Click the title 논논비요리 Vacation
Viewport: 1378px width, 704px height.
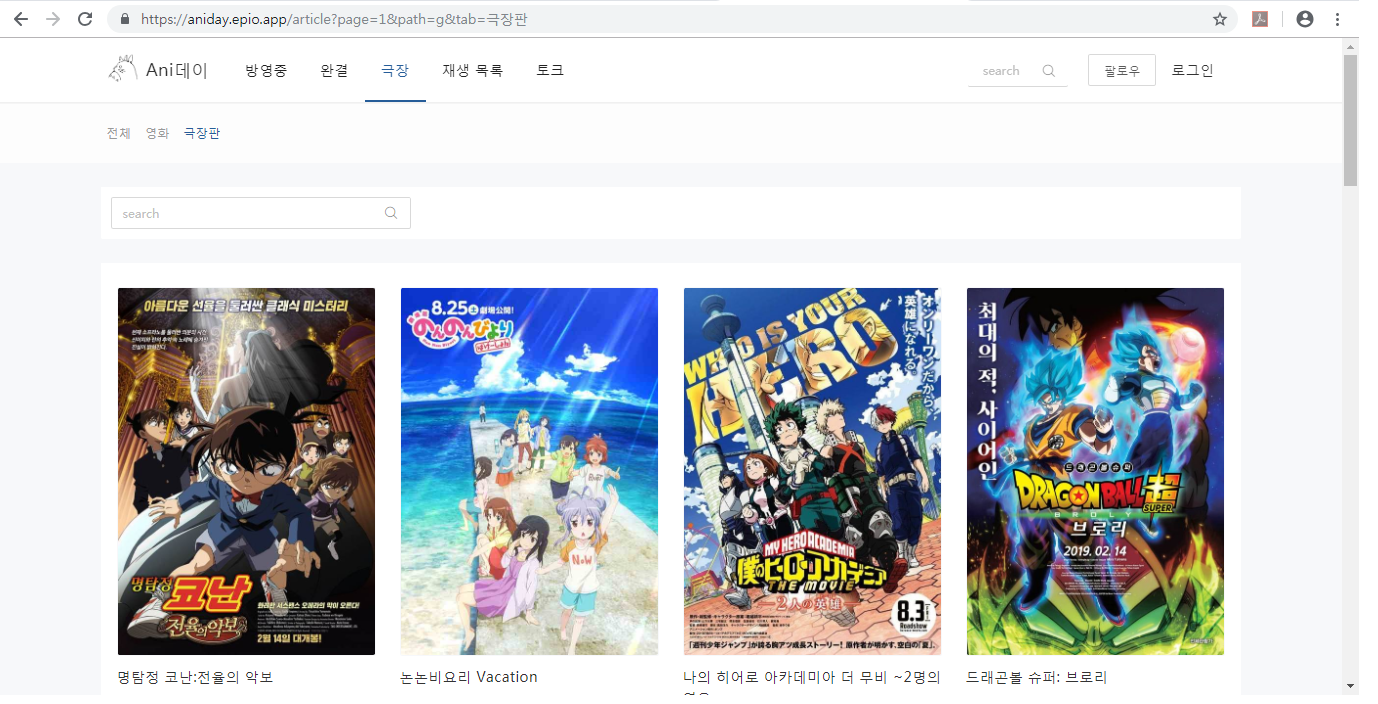coord(469,677)
